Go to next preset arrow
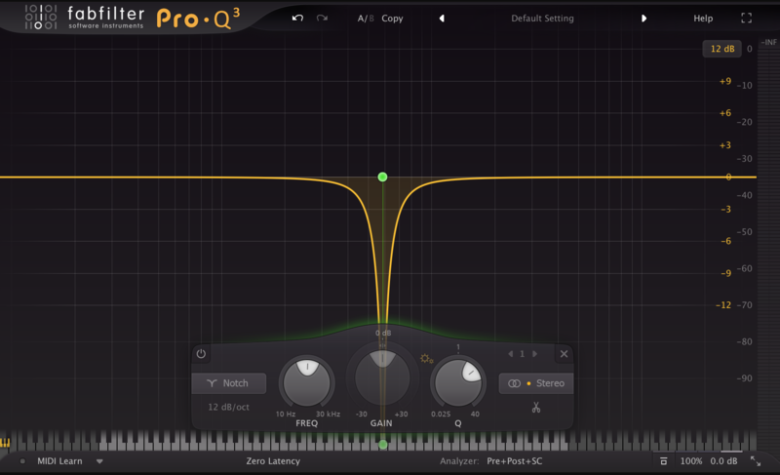The height and width of the screenshot is (475, 780). (x=644, y=18)
